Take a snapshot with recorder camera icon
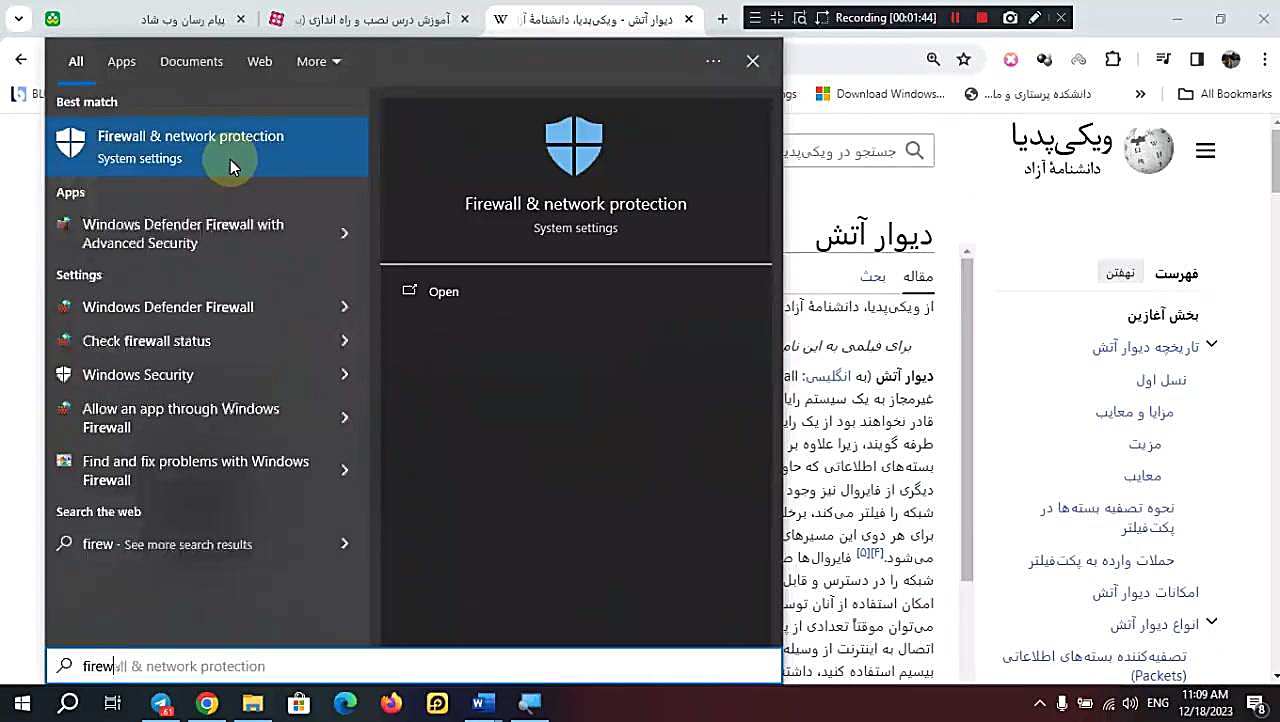This screenshot has height=722, width=1280. pos(1010,18)
